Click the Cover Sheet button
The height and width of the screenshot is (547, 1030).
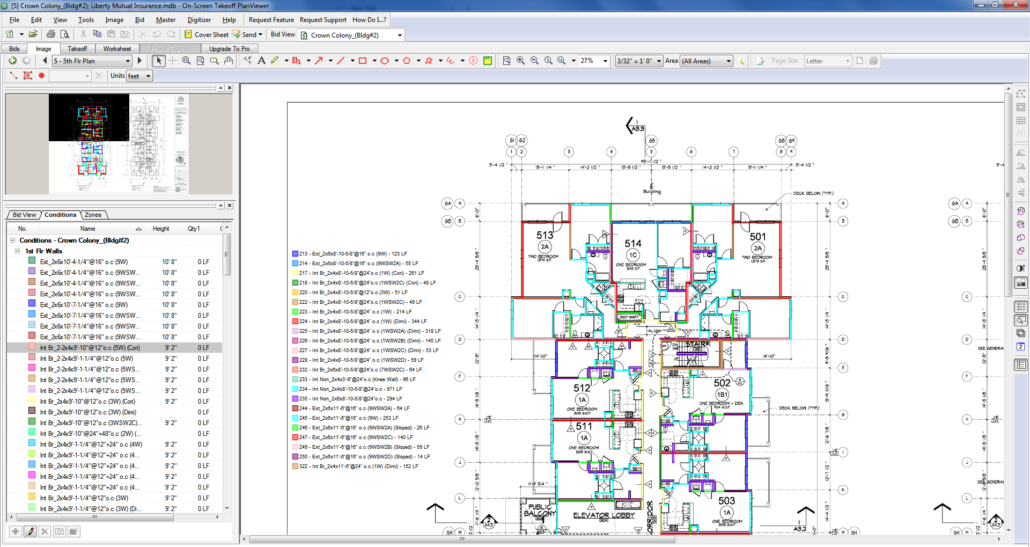coord(205,34)
